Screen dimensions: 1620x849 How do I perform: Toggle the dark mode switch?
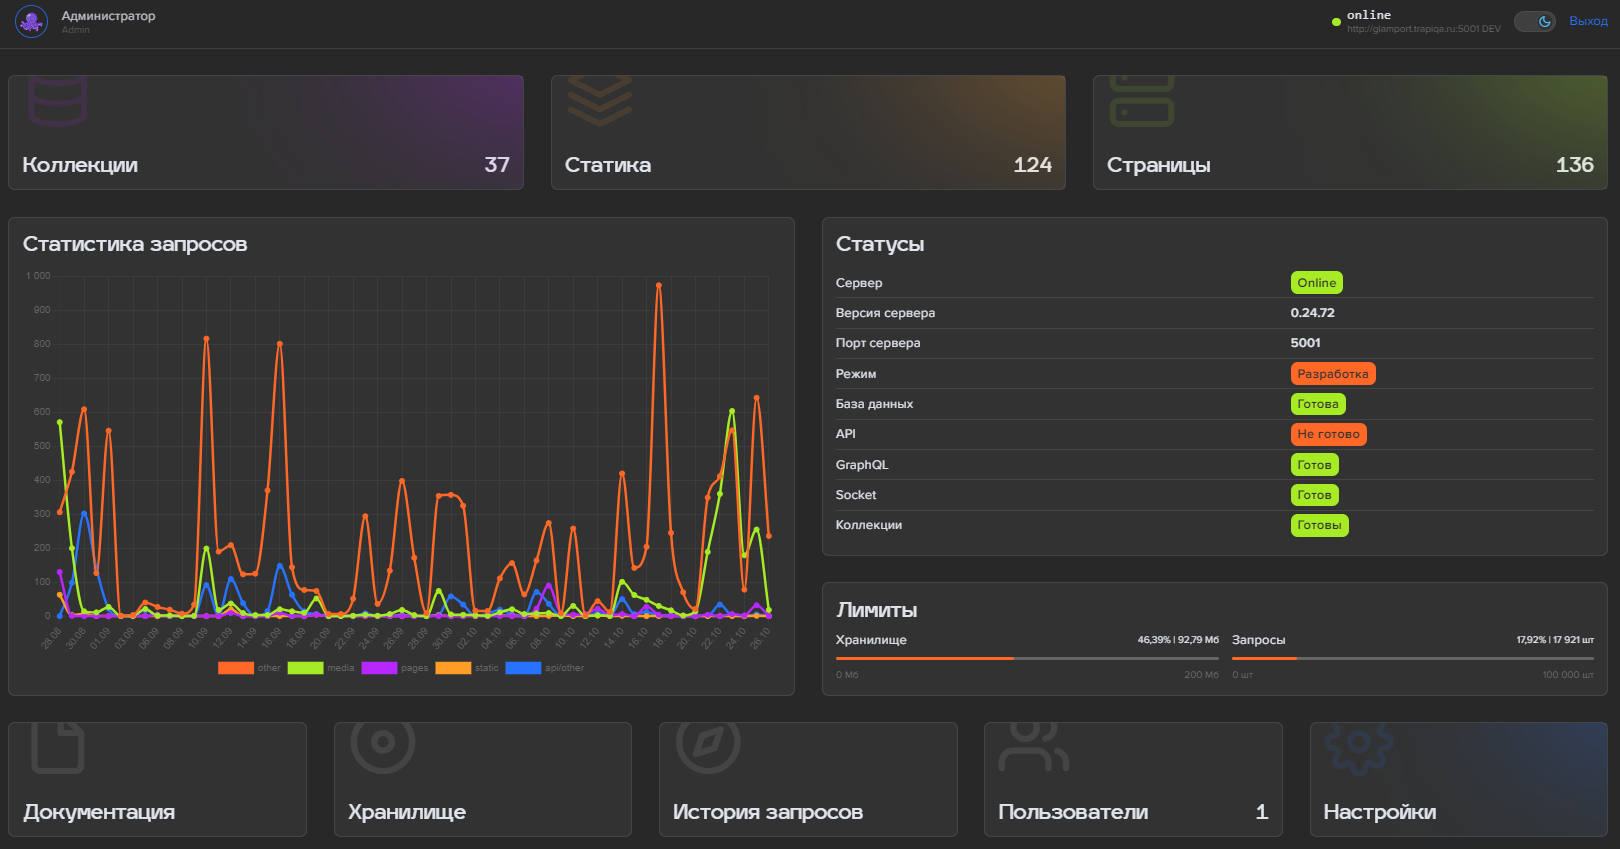[x=1534, y=22]
